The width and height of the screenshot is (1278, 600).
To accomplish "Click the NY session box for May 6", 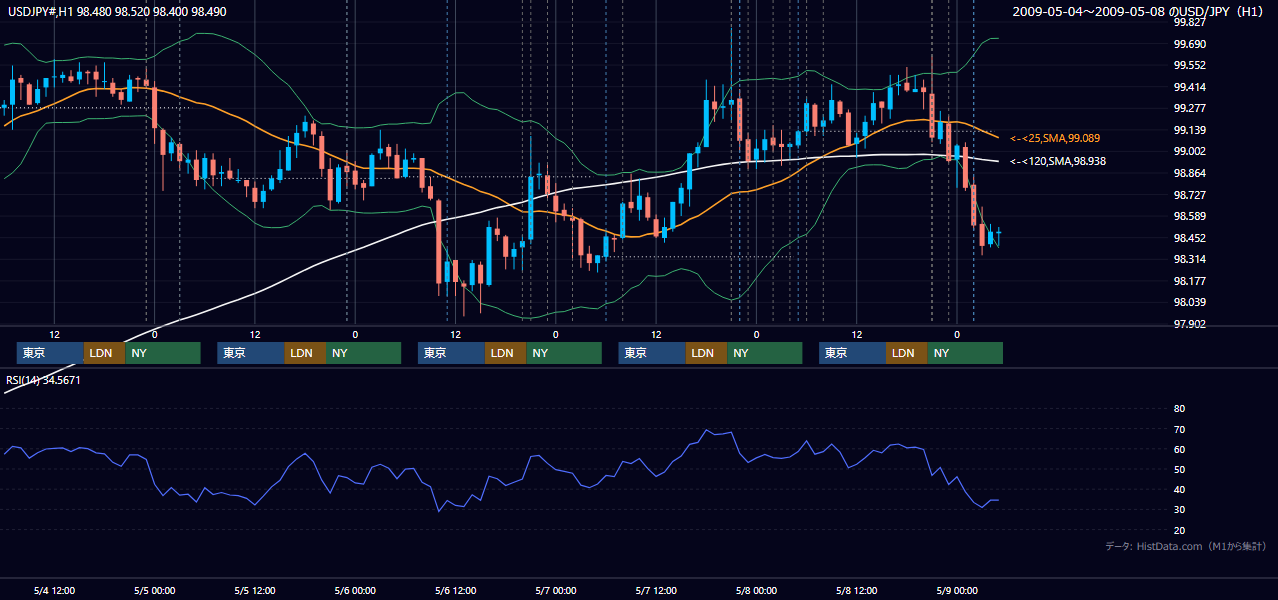I will [x=563, y=353].
